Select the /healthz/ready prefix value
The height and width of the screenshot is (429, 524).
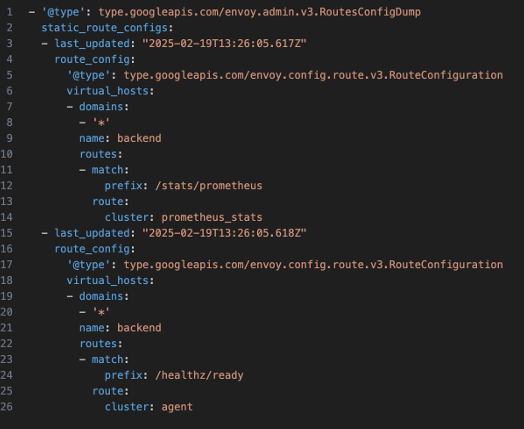coord(199,375)
